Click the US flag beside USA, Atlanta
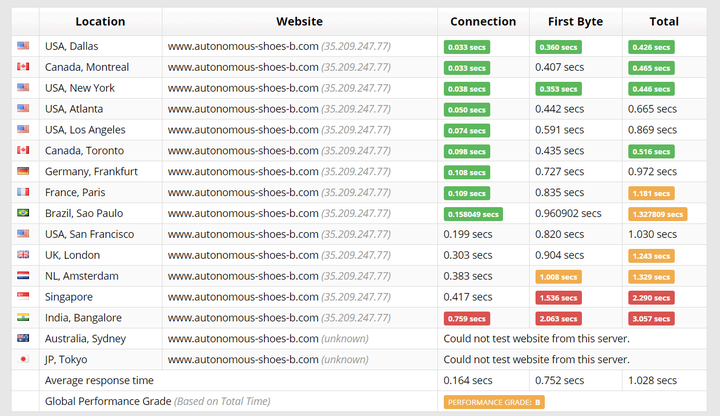The height and width of the screenshot is (416, 720). coord(23,108)
